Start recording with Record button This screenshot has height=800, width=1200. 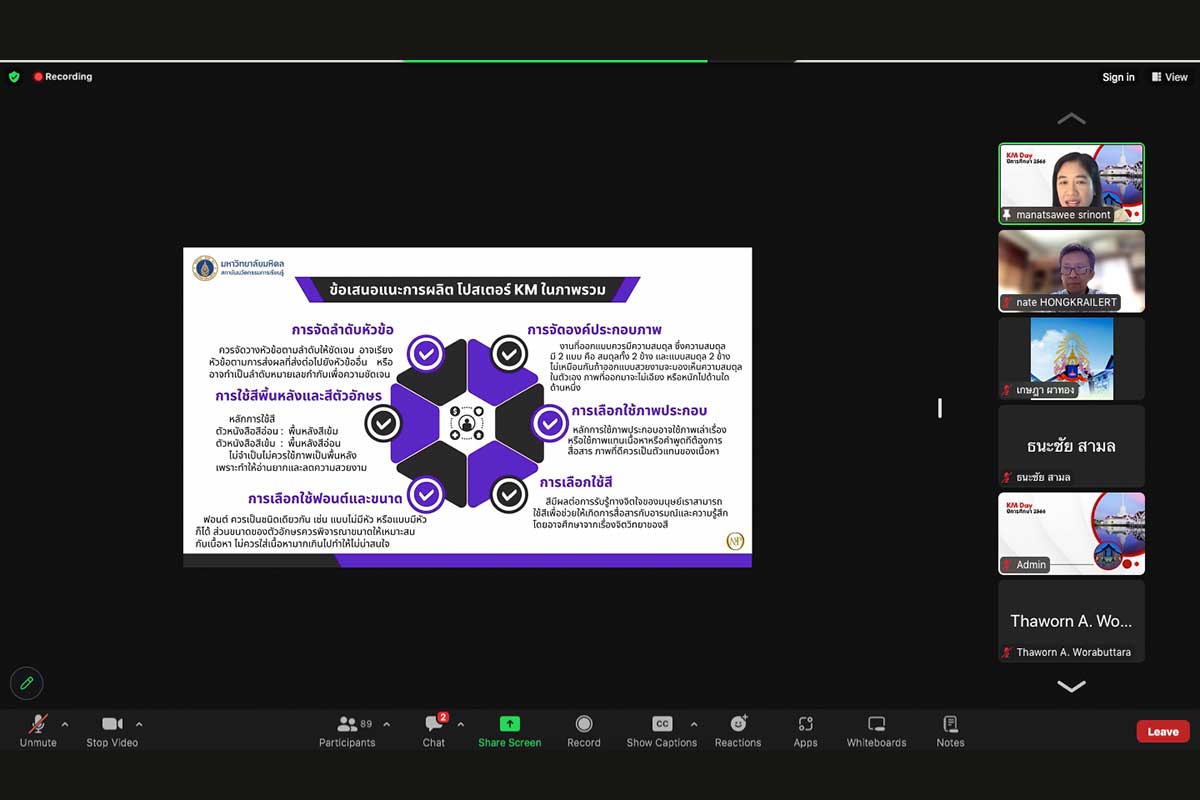(x=584, y=729)
